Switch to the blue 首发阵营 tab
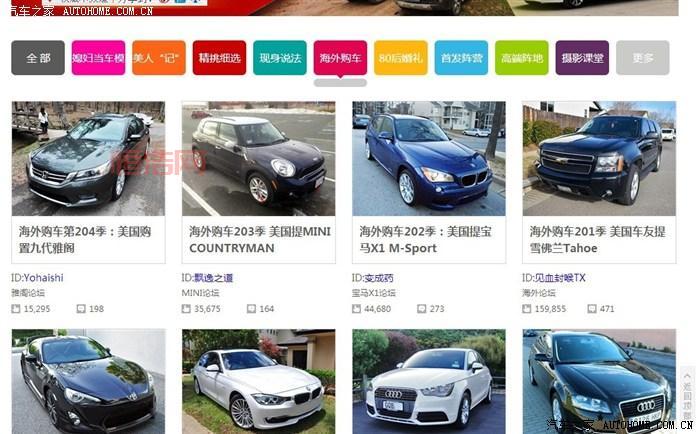The height and width of the screenshot is (434, 700). click(x=461, y=58)
